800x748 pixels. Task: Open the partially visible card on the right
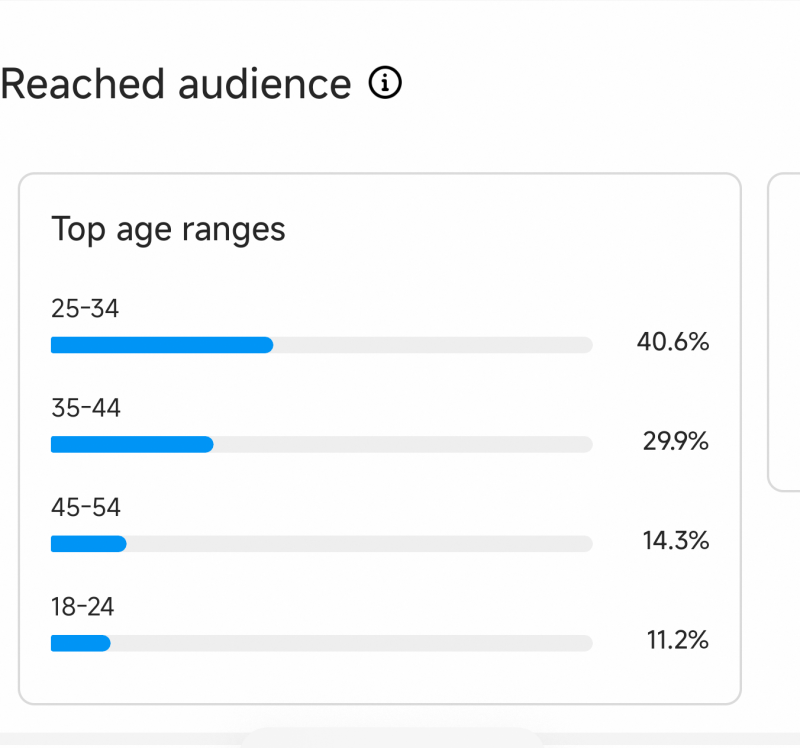(x=785, y=332)
